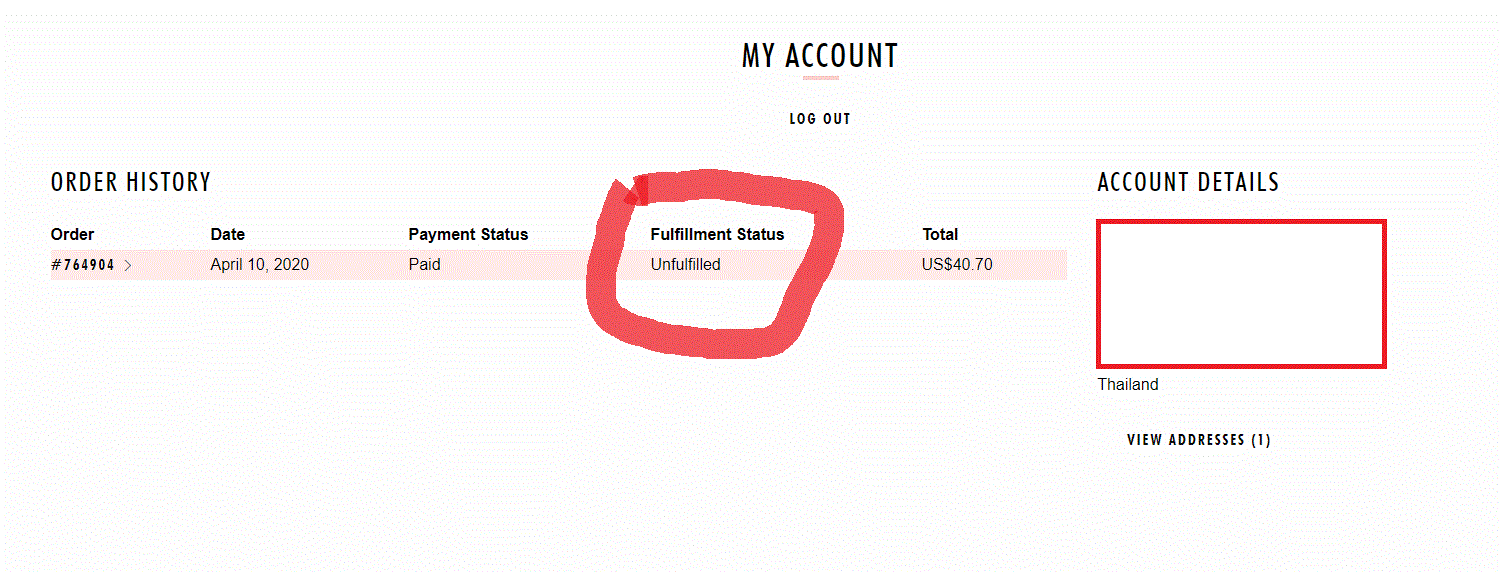1503x572 pixels.
Task: Click the pink divider under MY ACCOUNT
Action: pos(820,78)
